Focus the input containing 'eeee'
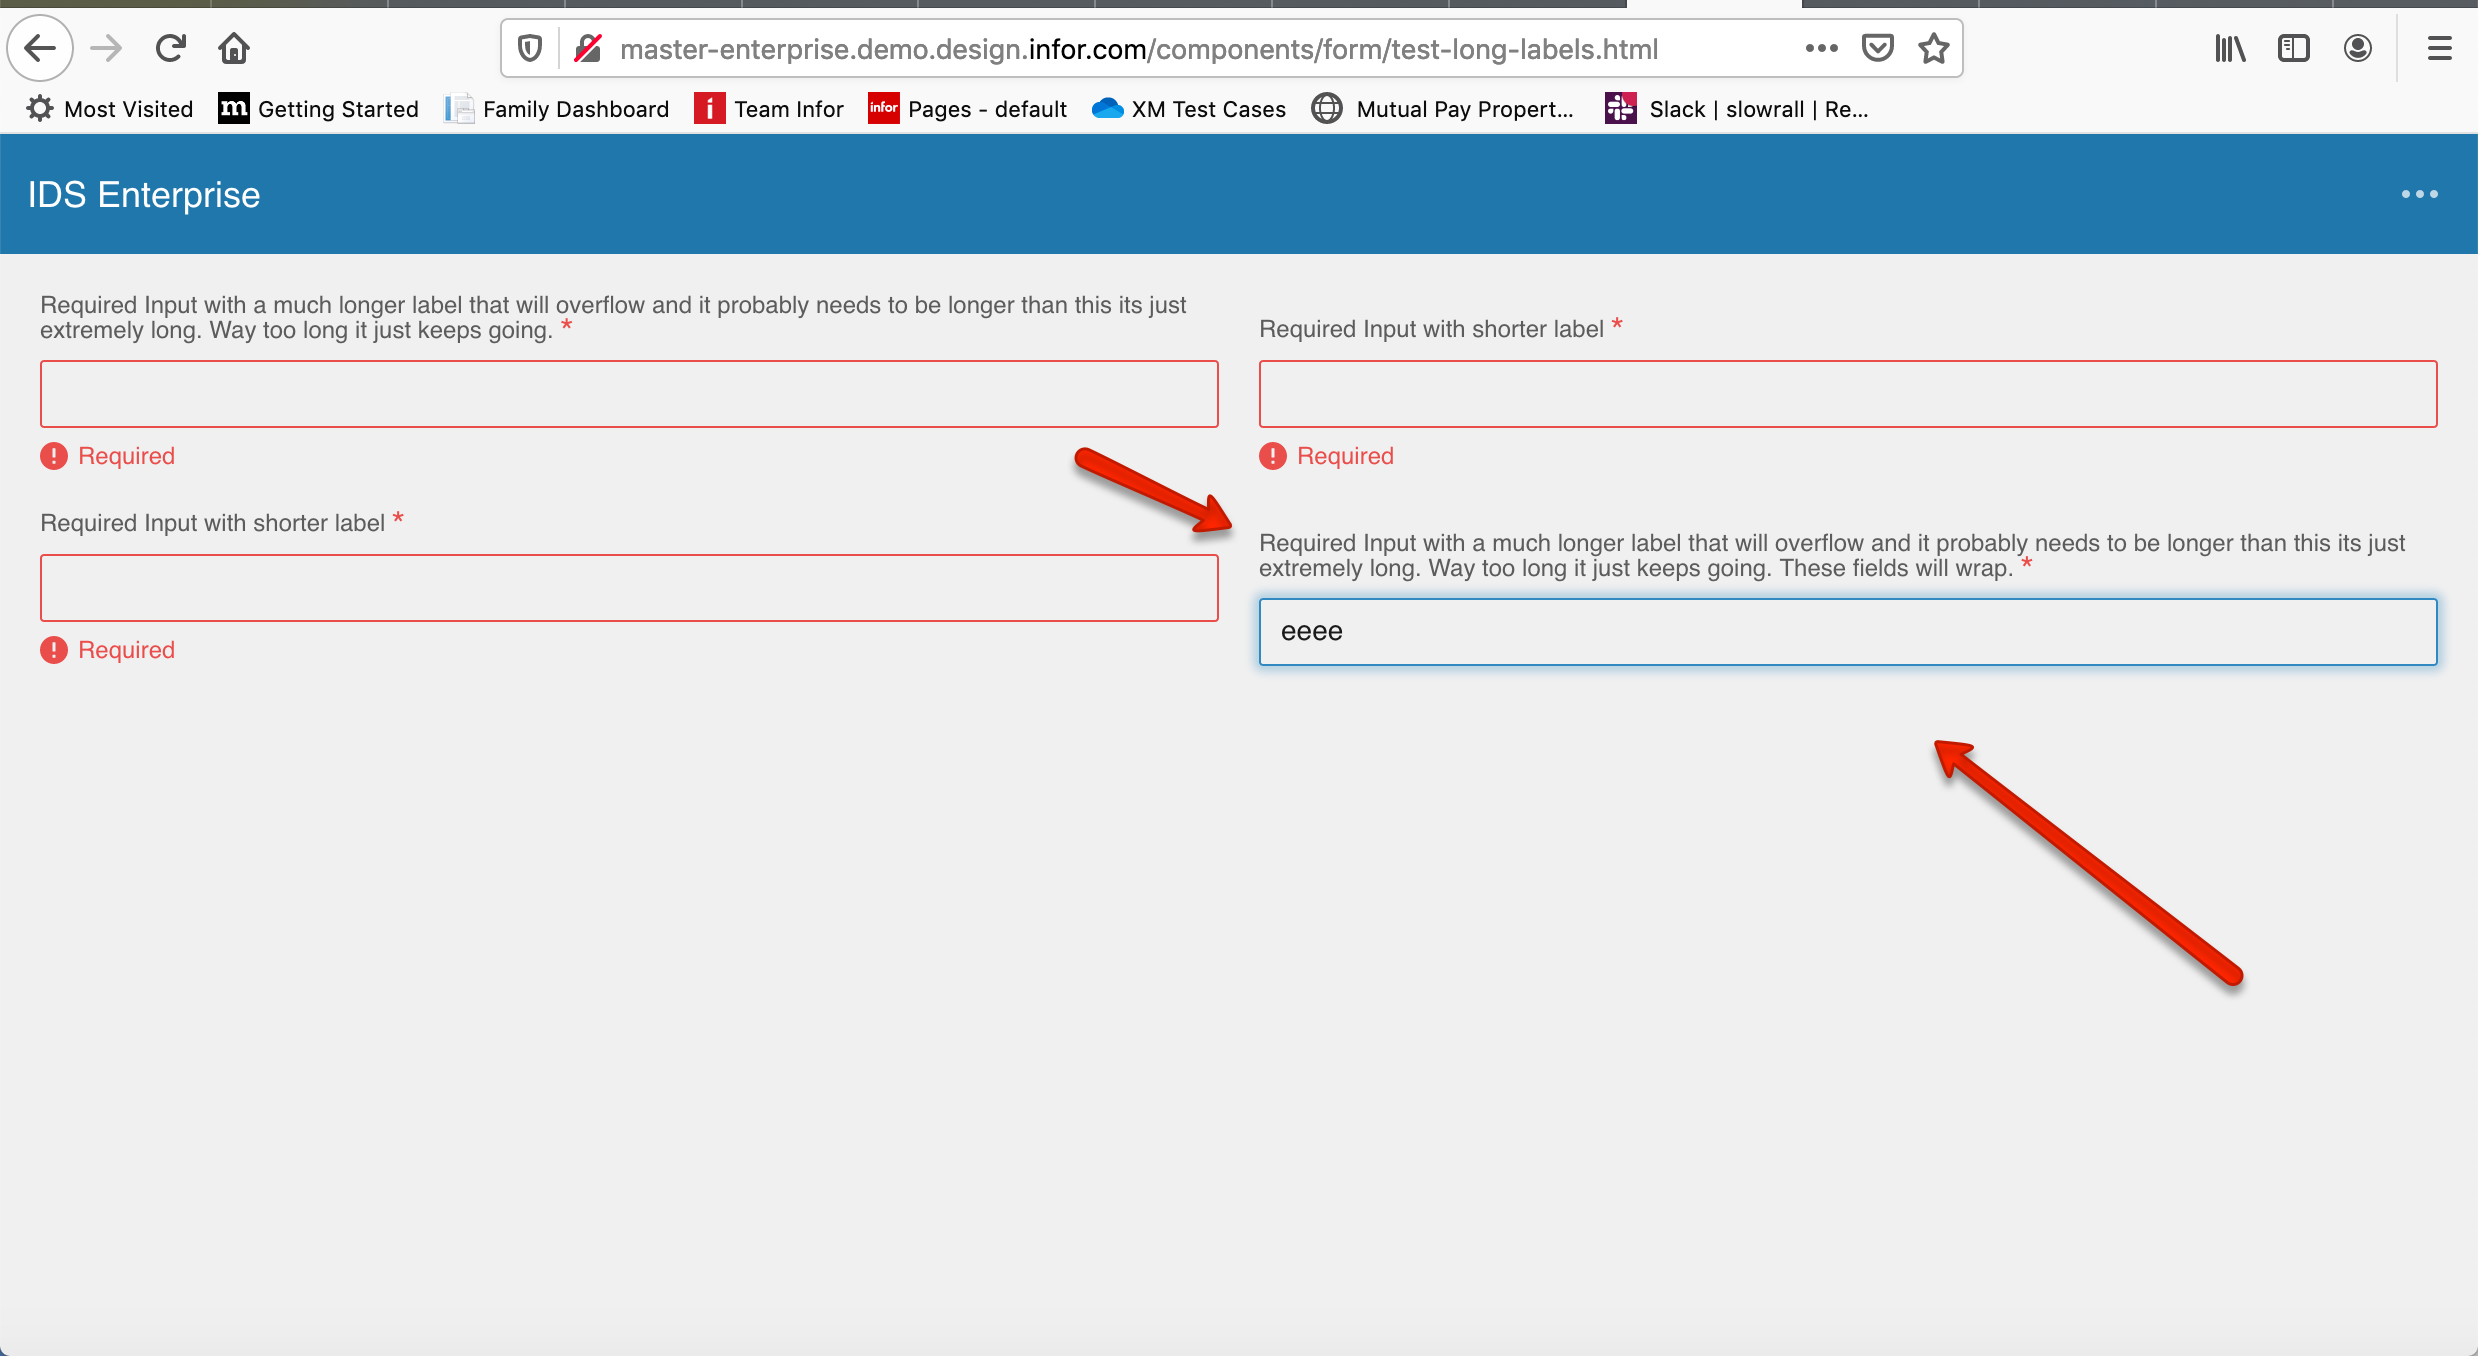 1847,632
